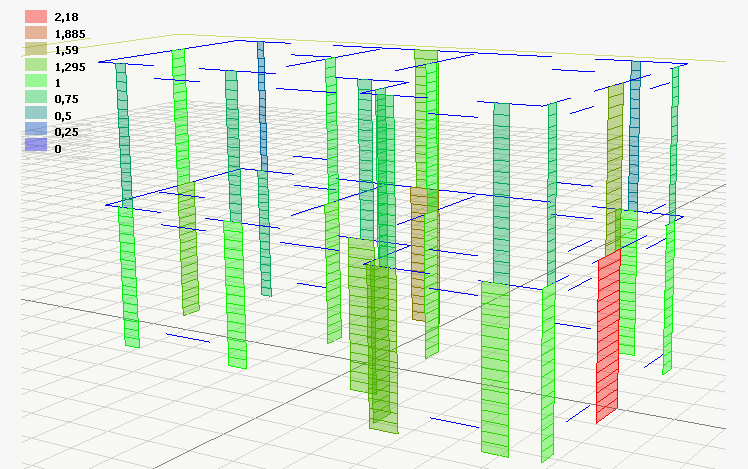Select the bright green legend swatch for value 1
The width and height of the screenshot is (748, 469).
pyautogui.click(x=36, y=83)
